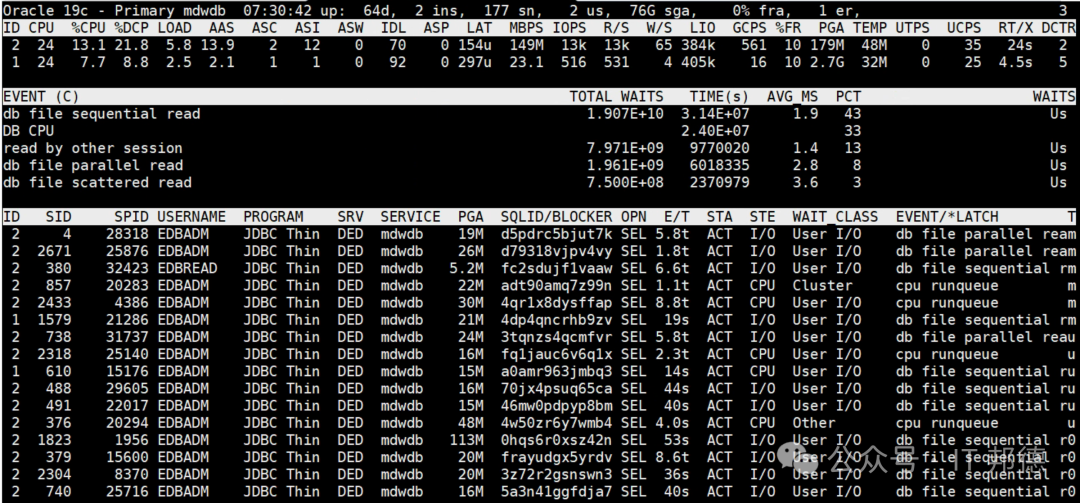Click the 3.14E+07 time value
This screenshot has height=503, width=1080.
click(715, 114)
